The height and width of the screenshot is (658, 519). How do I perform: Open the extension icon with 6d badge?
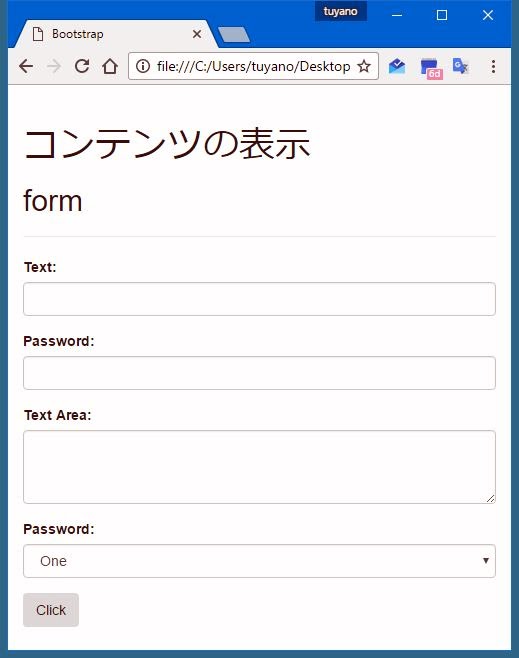click(431, 68)
